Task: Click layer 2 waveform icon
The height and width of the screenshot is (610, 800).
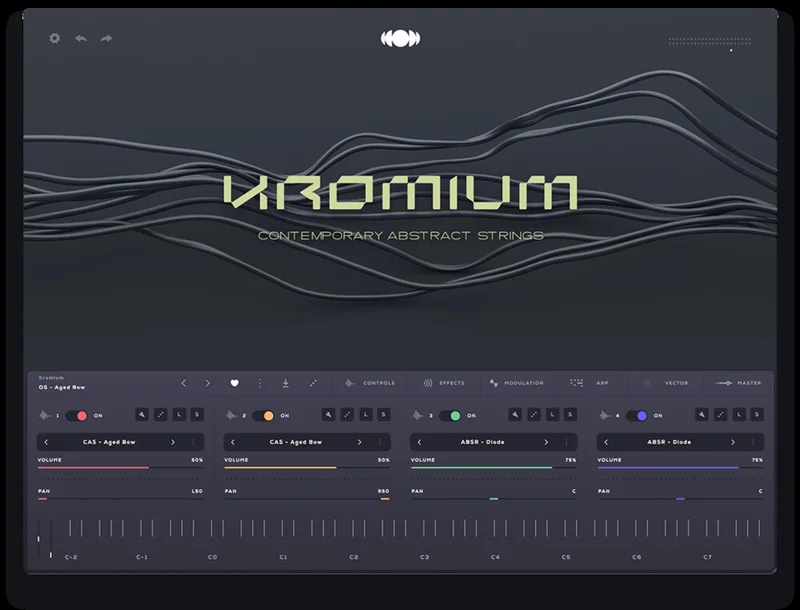Action: coord(232,416)
